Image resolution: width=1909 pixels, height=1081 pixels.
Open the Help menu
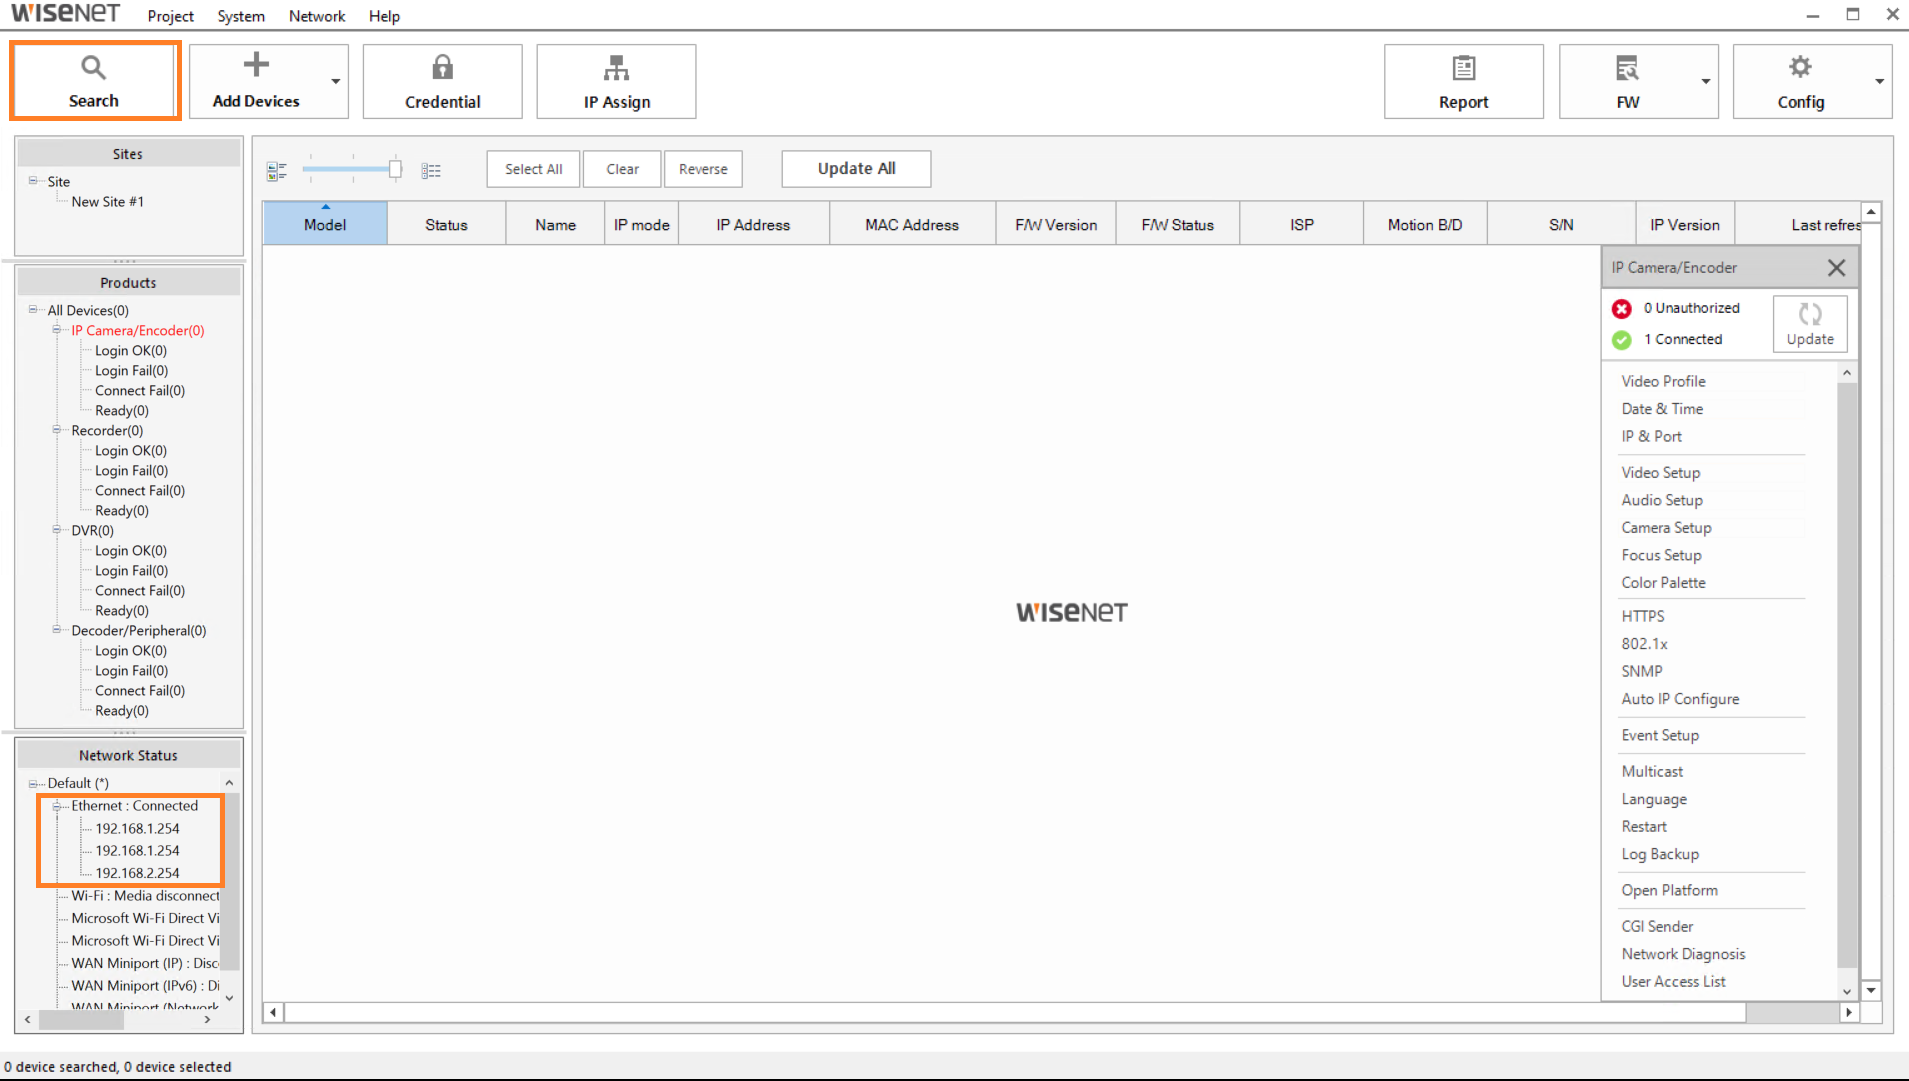384,16
